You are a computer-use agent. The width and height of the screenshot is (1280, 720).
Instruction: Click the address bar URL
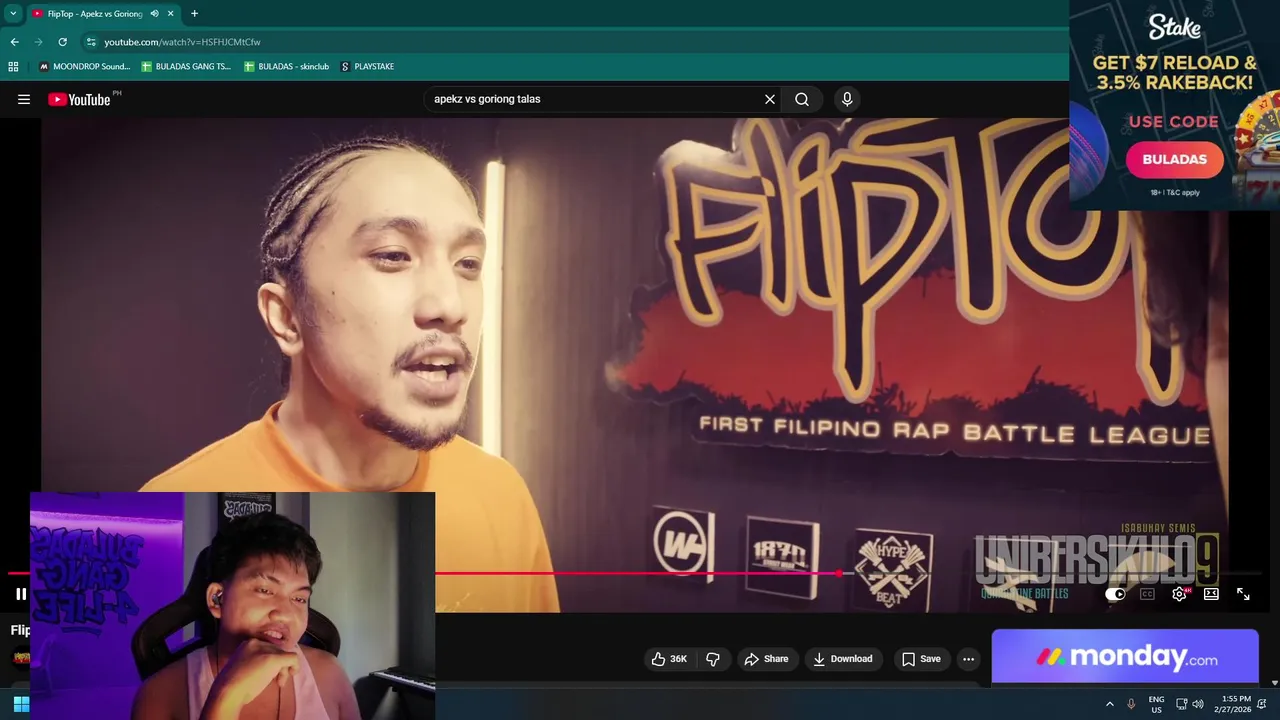(182, 42)
